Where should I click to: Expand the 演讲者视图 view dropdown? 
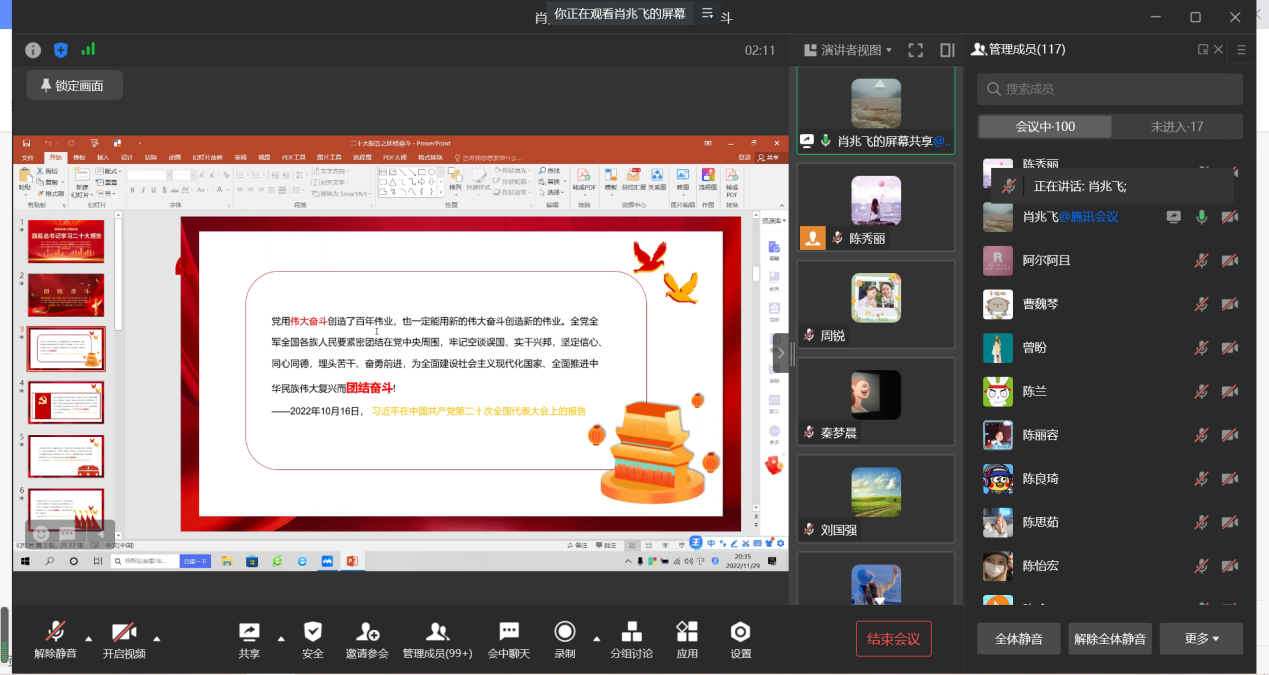[x=848, y=50]
